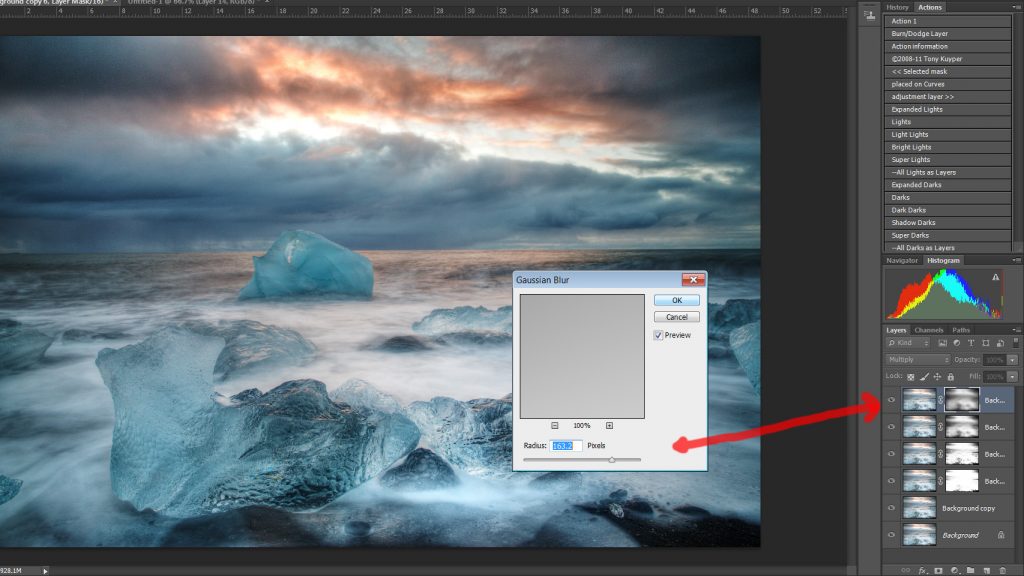Screen dimensions: 1024x576
Task: Filter layers by smart objects icon
Action: (1000, 343)
